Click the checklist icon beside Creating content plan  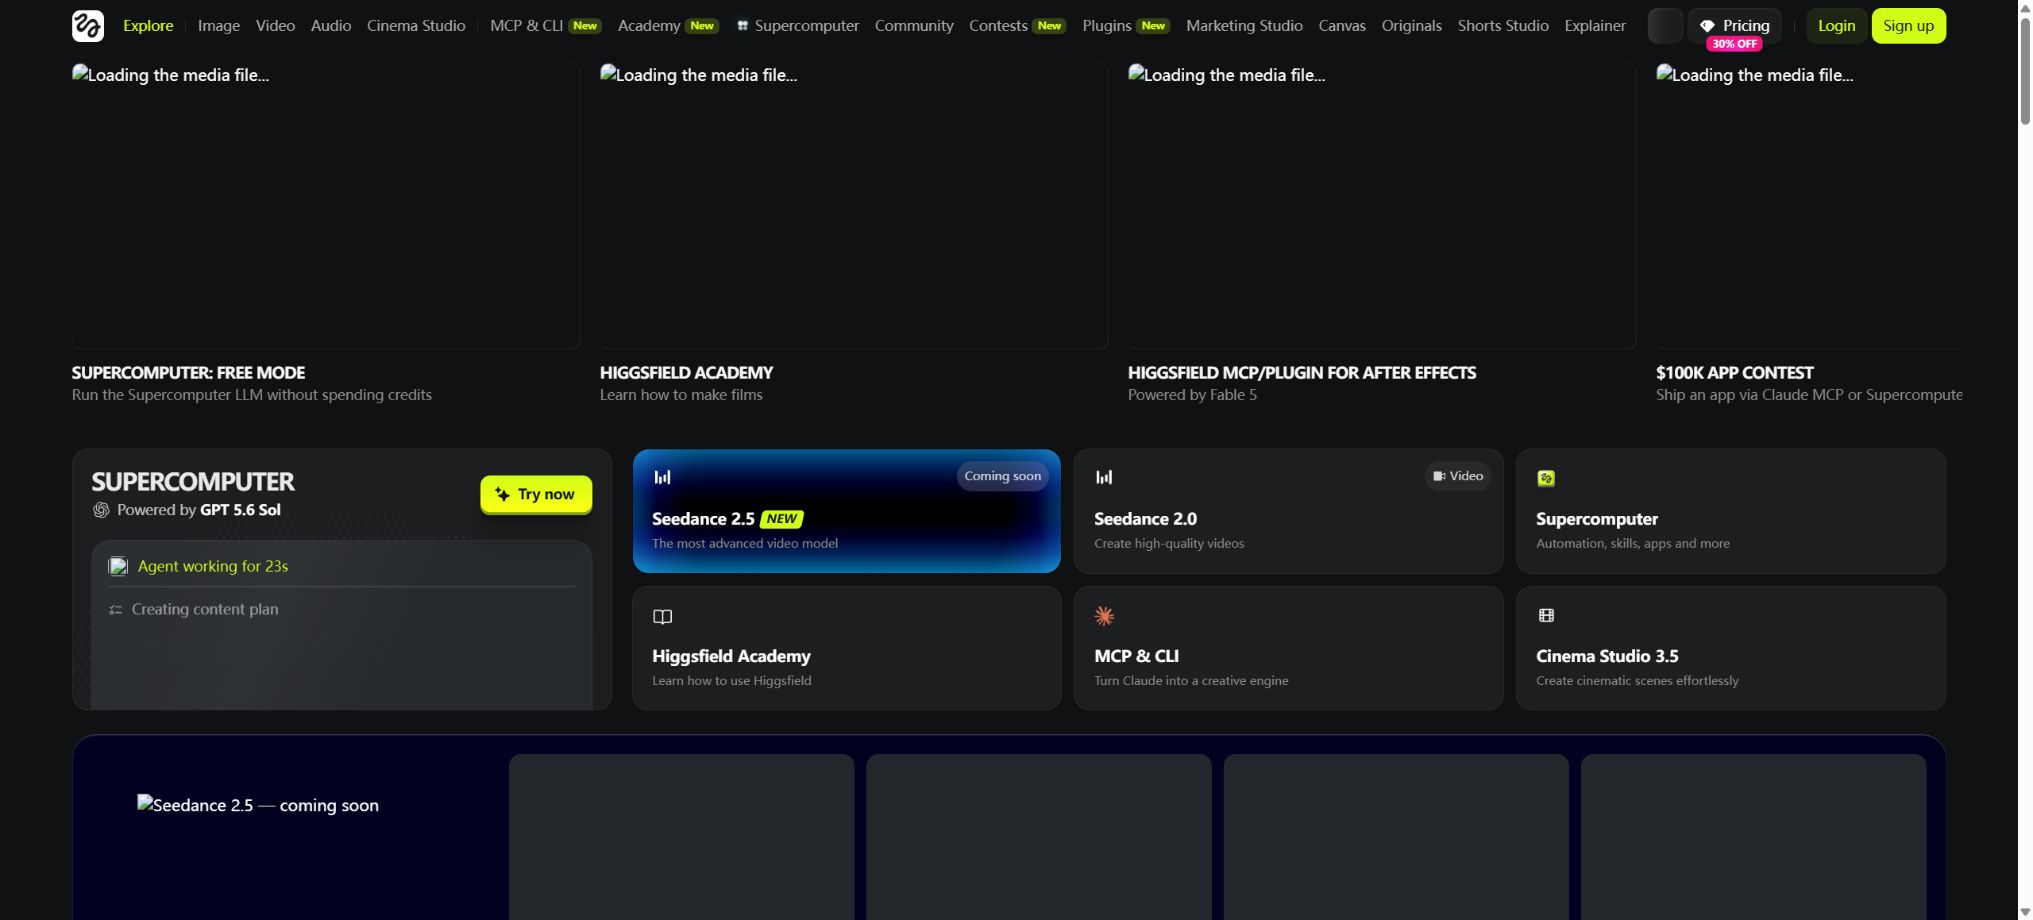[x=116, y=610]
